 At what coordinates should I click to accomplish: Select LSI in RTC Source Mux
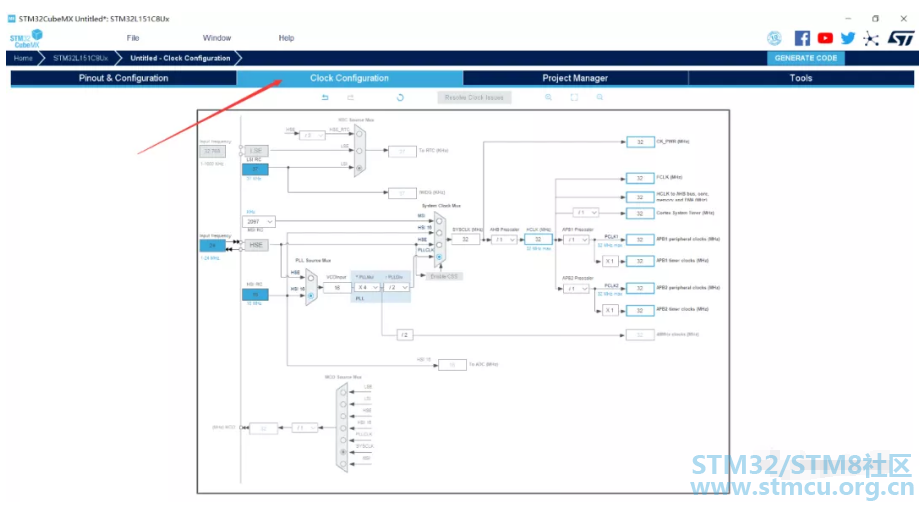coord(358,168)
